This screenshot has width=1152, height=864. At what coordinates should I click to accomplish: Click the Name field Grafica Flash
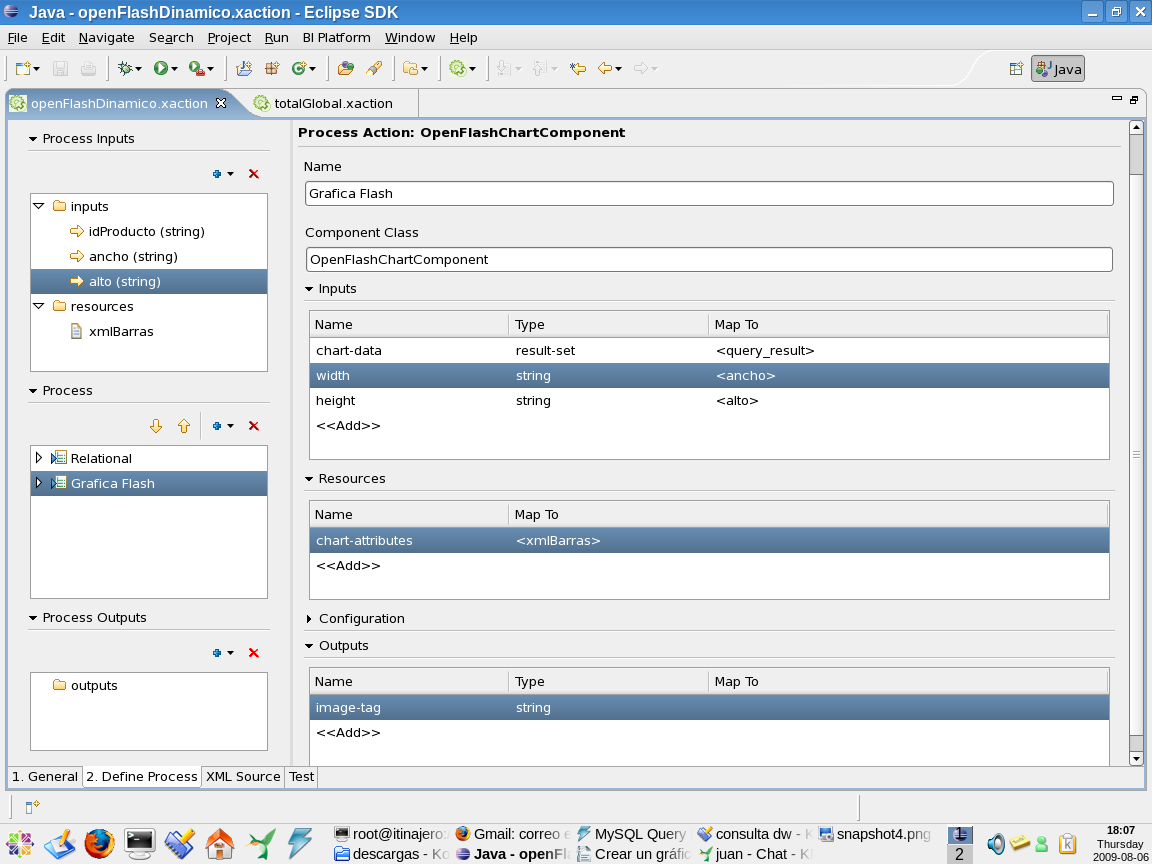708,193
